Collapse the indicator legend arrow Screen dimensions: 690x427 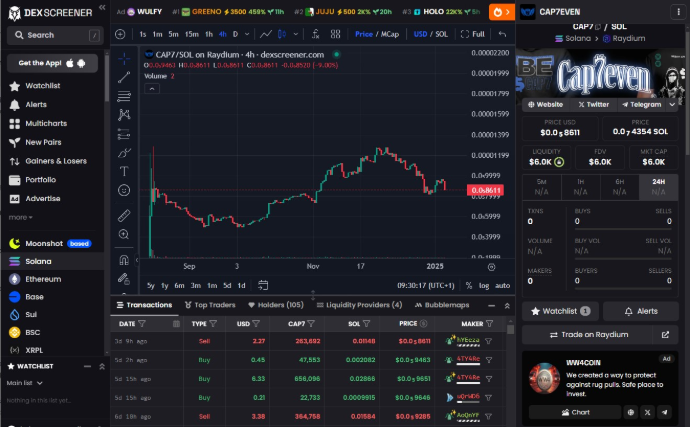point(152,89)
